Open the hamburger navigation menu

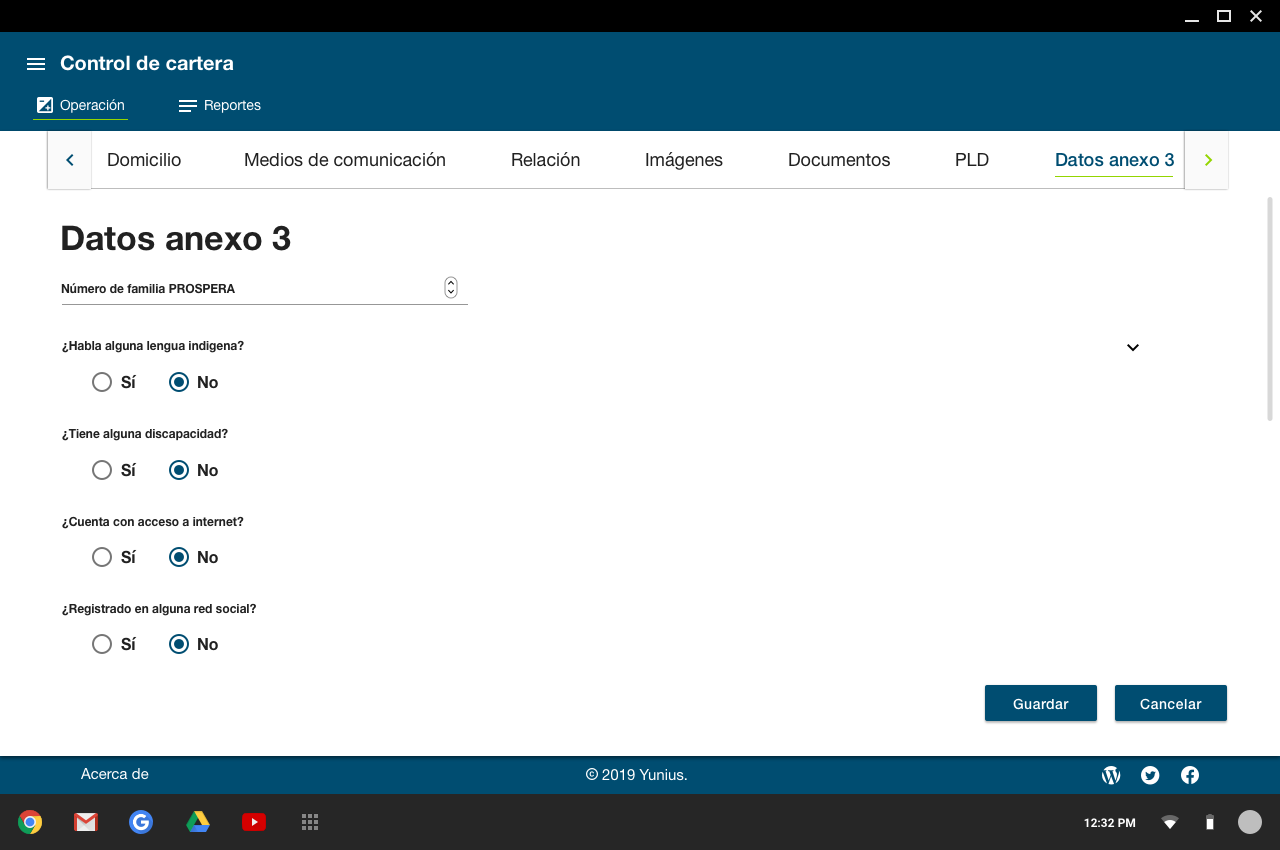pos(36,64)
